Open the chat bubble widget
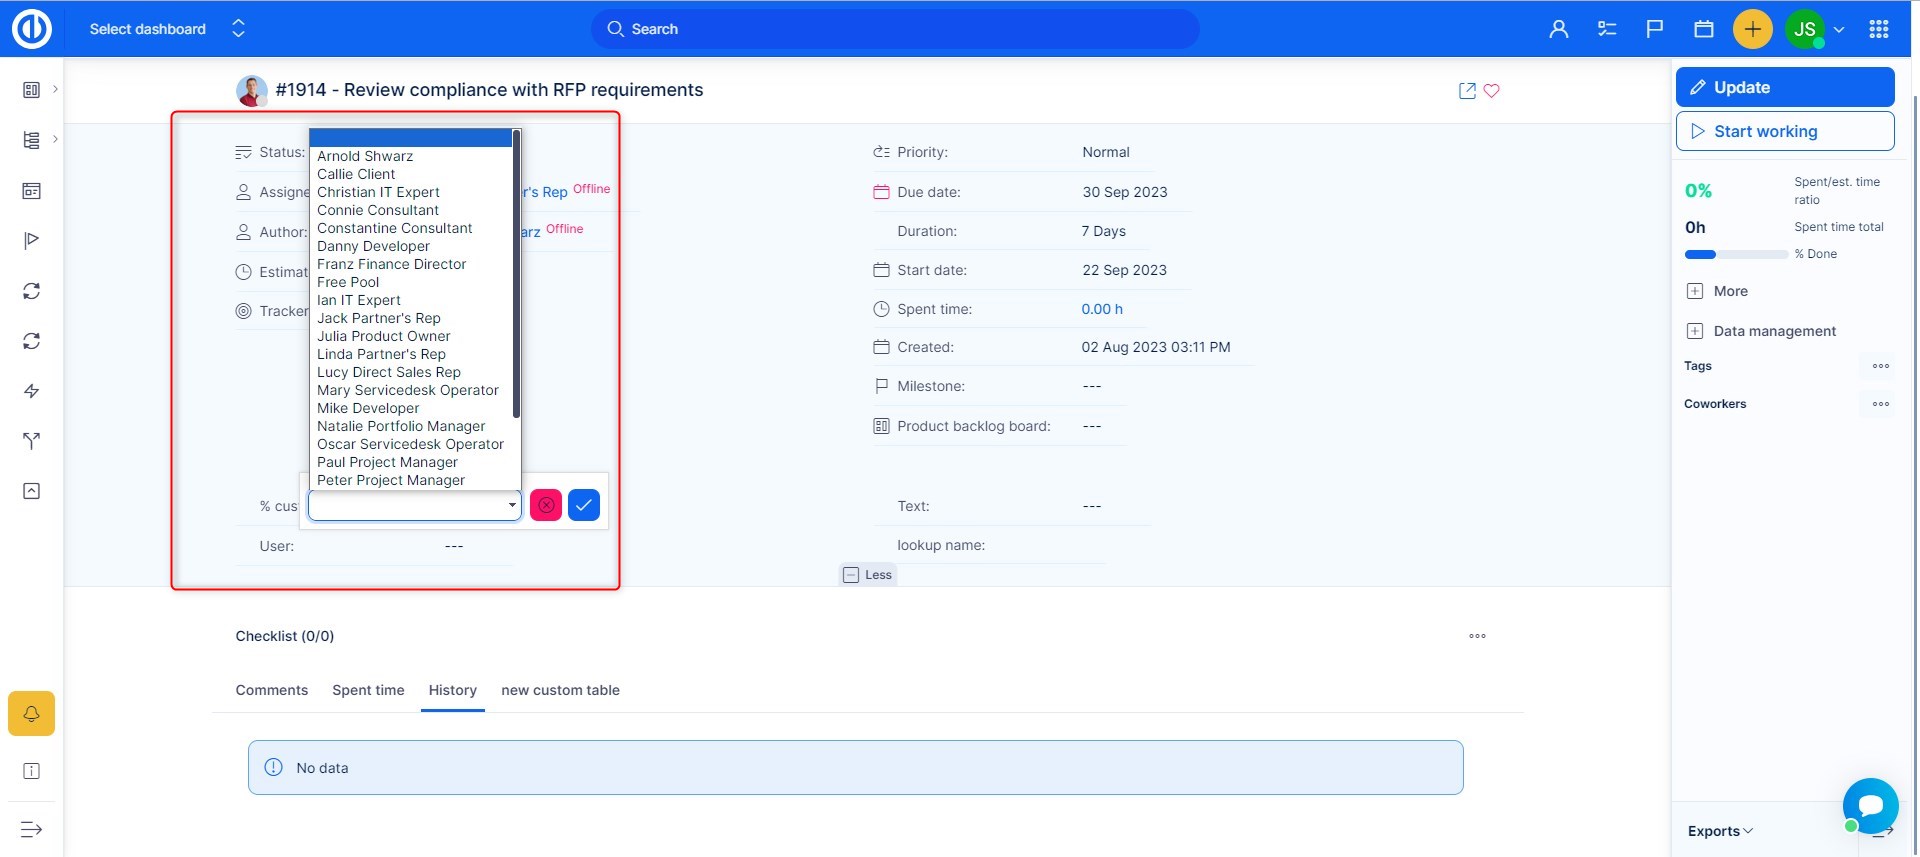 click(1870, 805)
